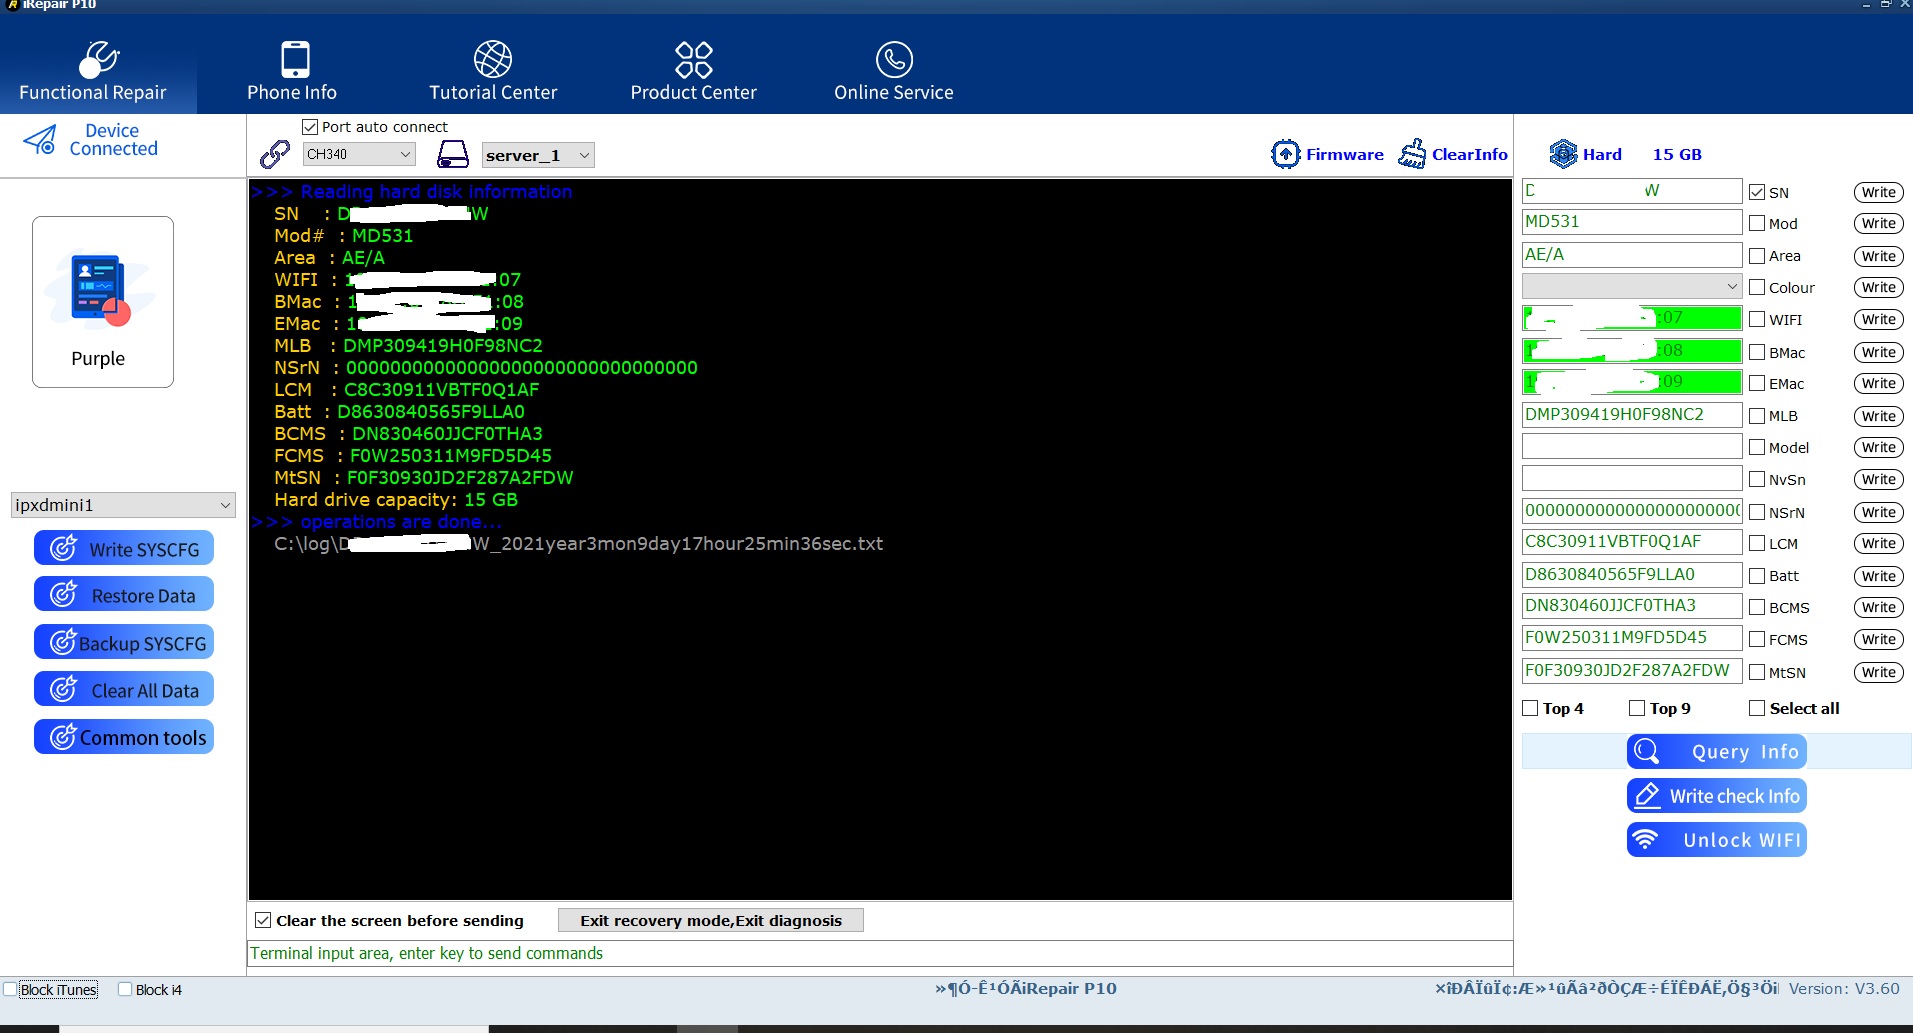Click the chain link connect icon
This screenshot has height=1033, width=1913.
tap(274, 154)
